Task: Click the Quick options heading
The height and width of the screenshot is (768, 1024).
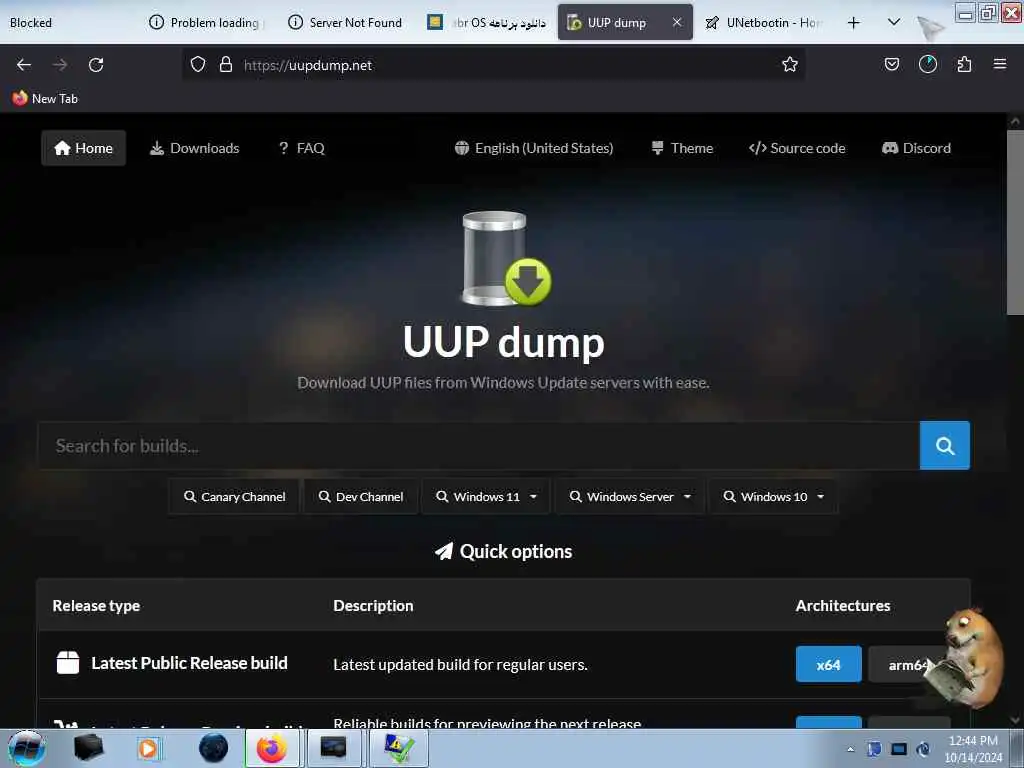Action: (x=504, y=552)
